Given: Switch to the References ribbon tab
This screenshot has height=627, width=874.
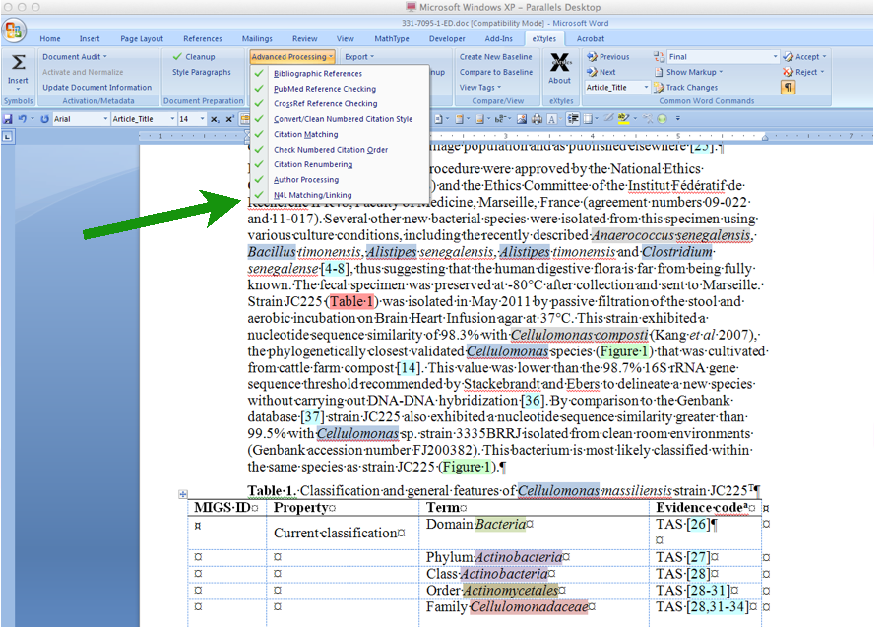Looking at the screenshot, I should coord(203,39).
